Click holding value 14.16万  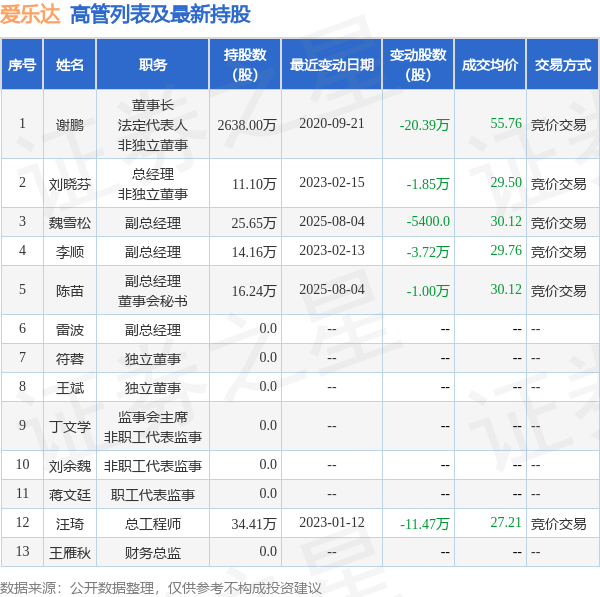[x=254, y=252]
